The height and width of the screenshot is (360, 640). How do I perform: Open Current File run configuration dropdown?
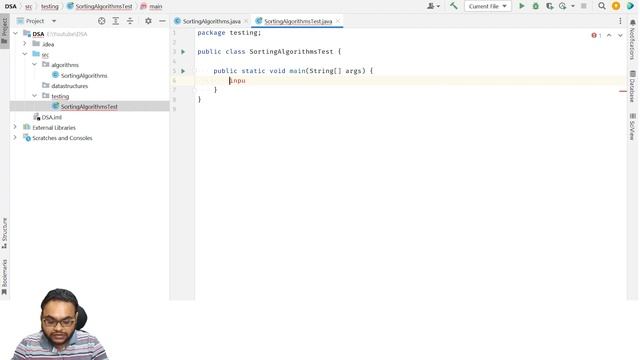pyautogui.click(x=488, y=6)
